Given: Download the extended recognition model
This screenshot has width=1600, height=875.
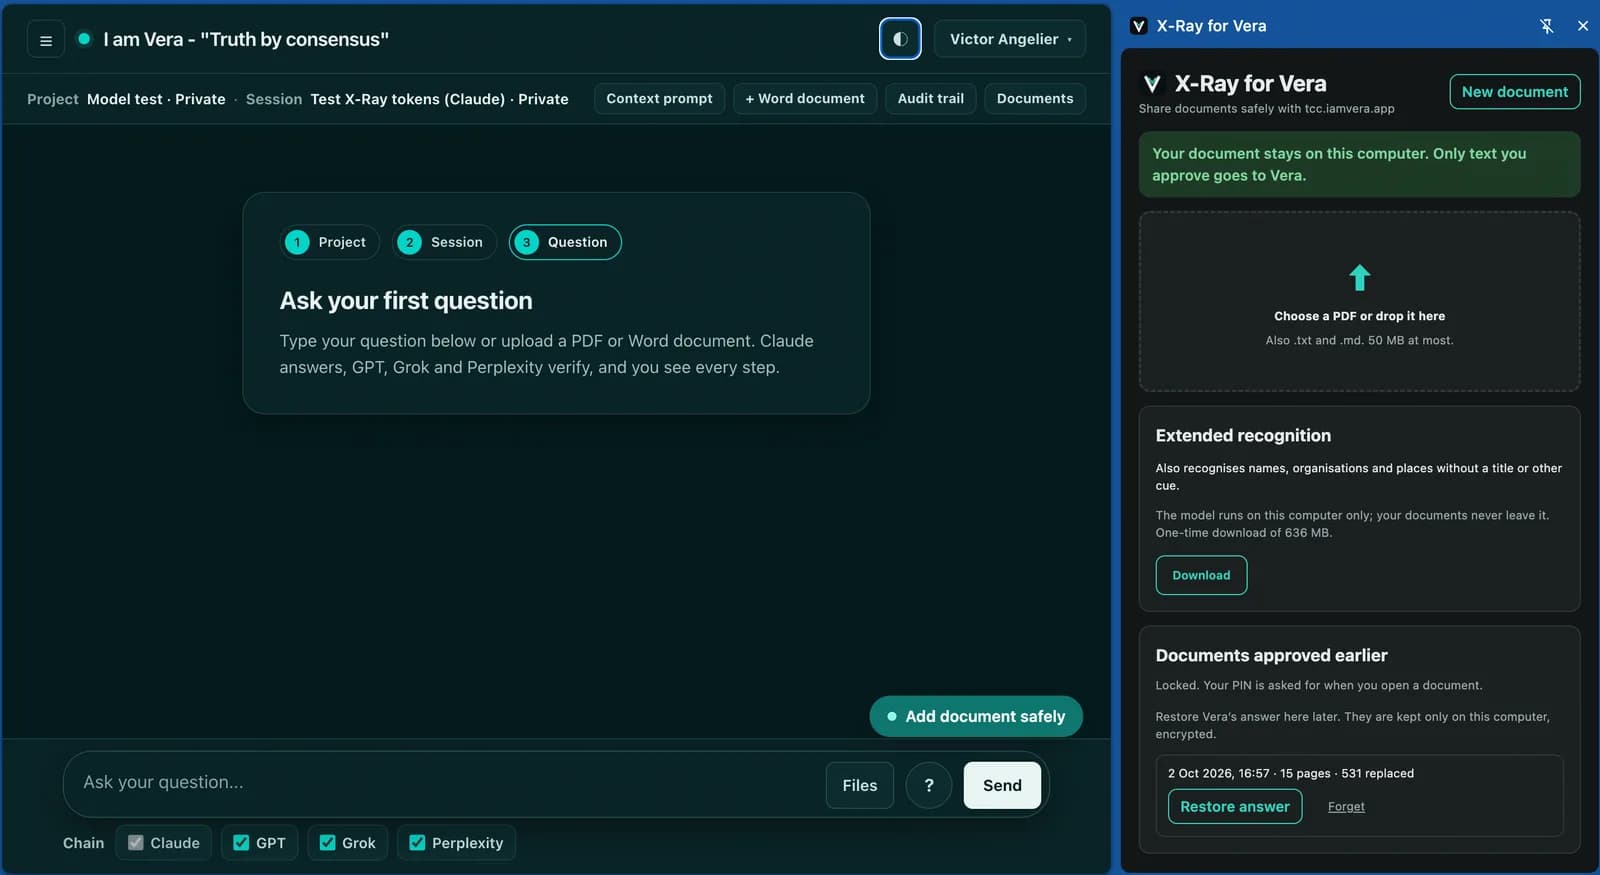Looking at the screenshot, I should (x=1201, y=575).
